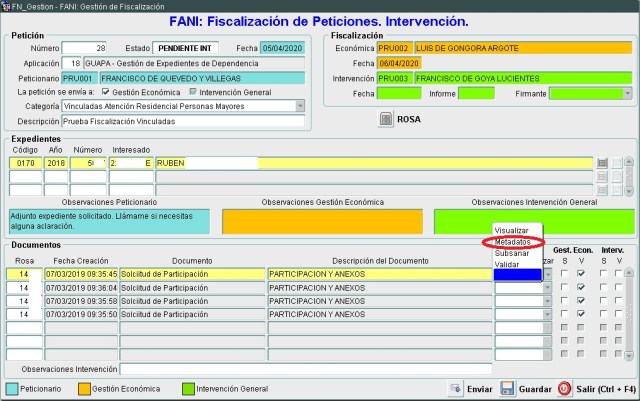This screenshot has height=401, width=640.
Task: Select Visualizar in the popup list
Action: pos(512,230)
